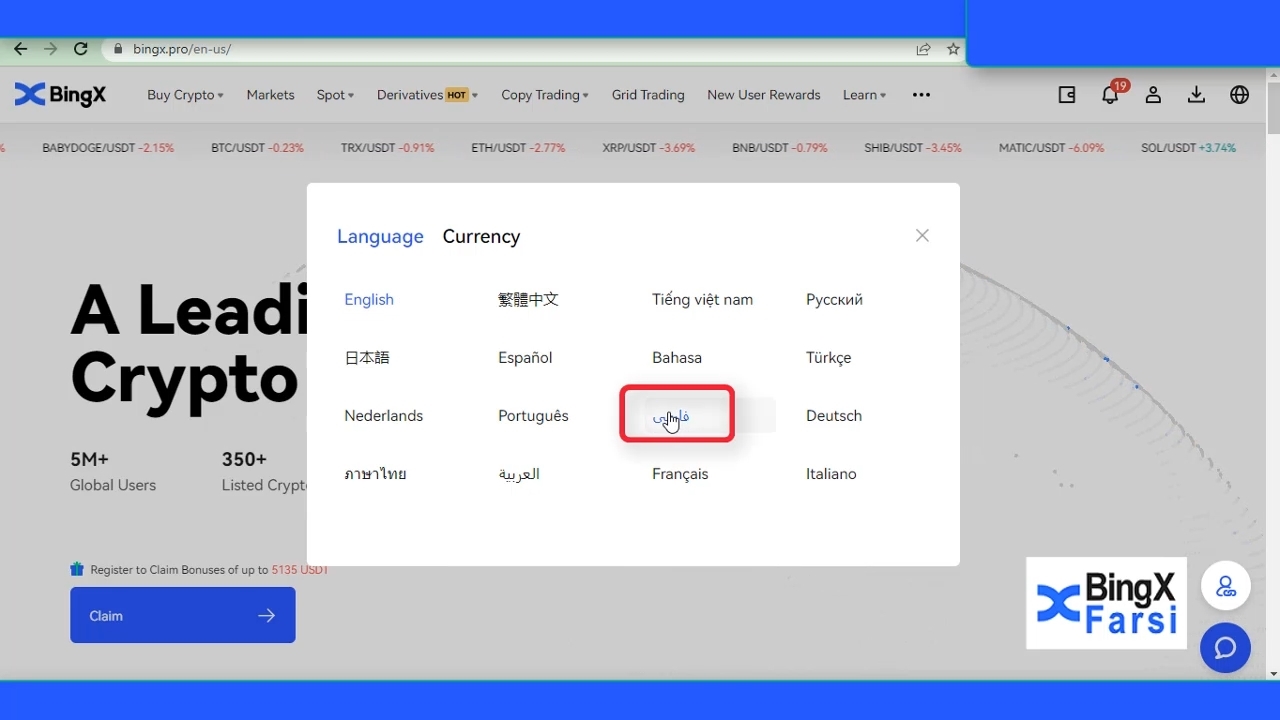This screenshot has height=720, width=1280.
Task: Expand the Buy Crypto dropdown
Action: 185,95
